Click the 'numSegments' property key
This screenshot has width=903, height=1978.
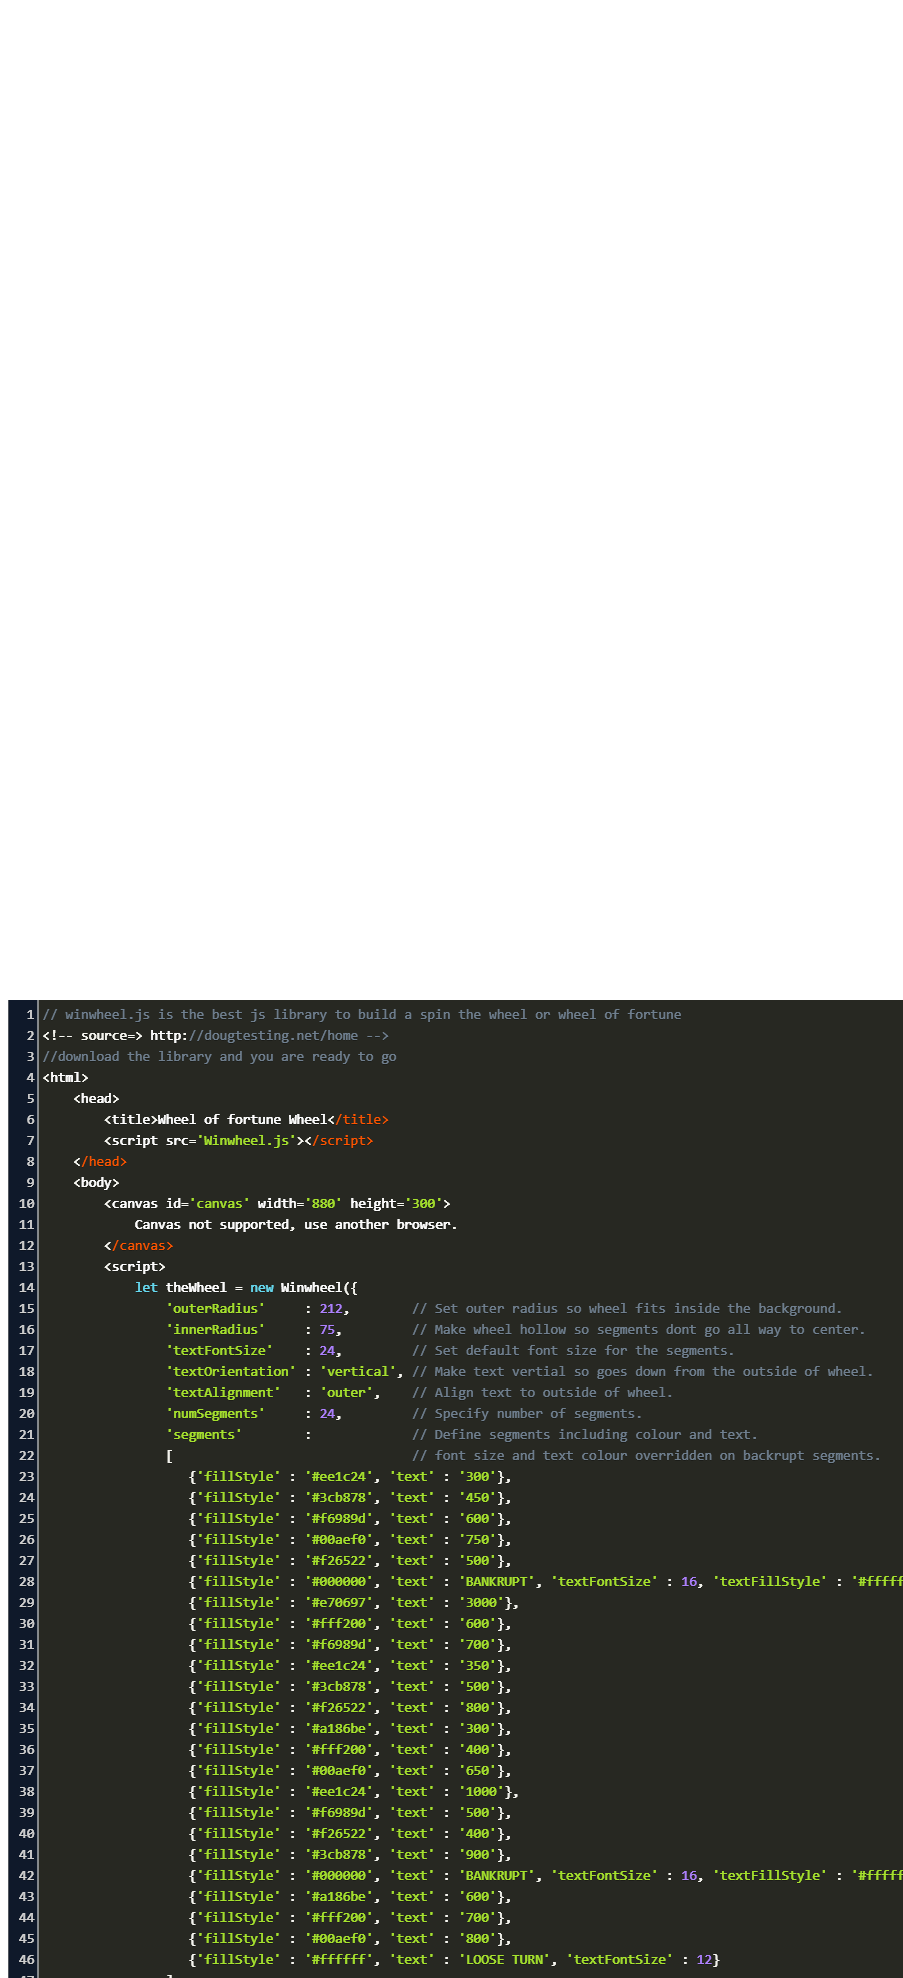(215, 1413)
